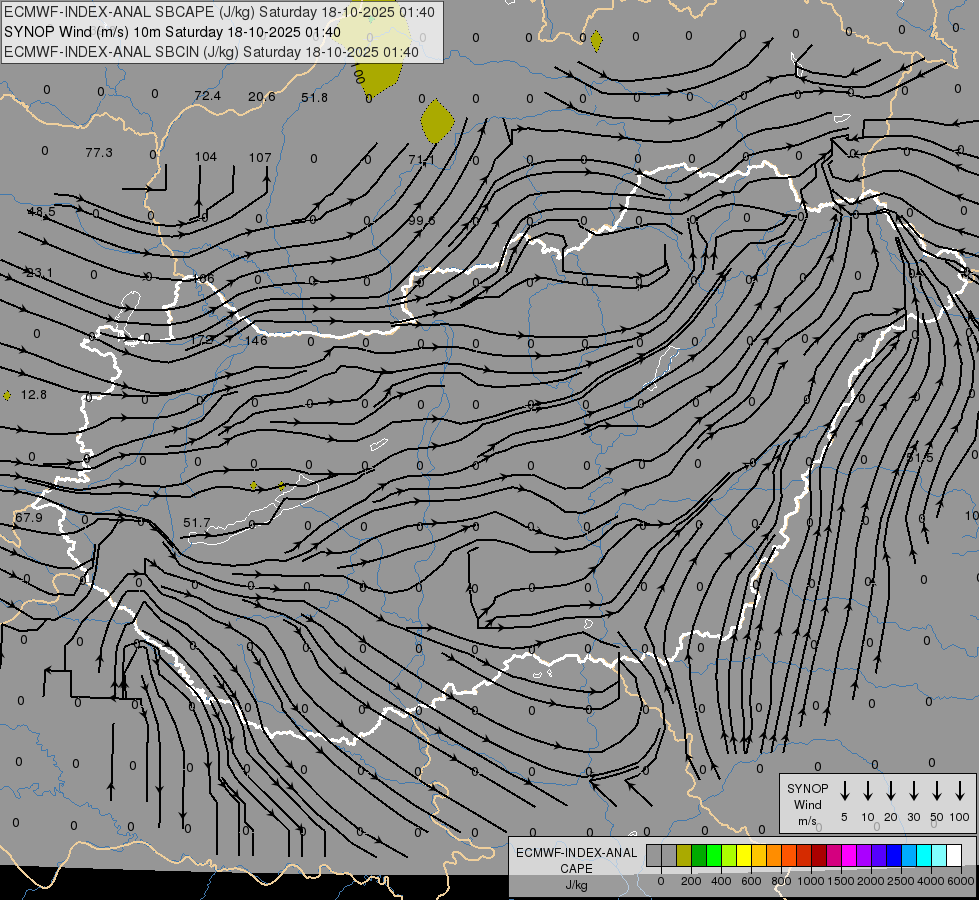Click the '1500' tick on CAPE legend
The width and height of the screenshot is (979, 900).
(840, 881)
